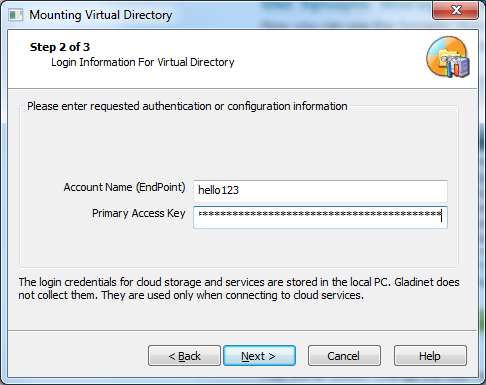Click the Gladinet cloud folder logo
486x385 pixels.
448,57
